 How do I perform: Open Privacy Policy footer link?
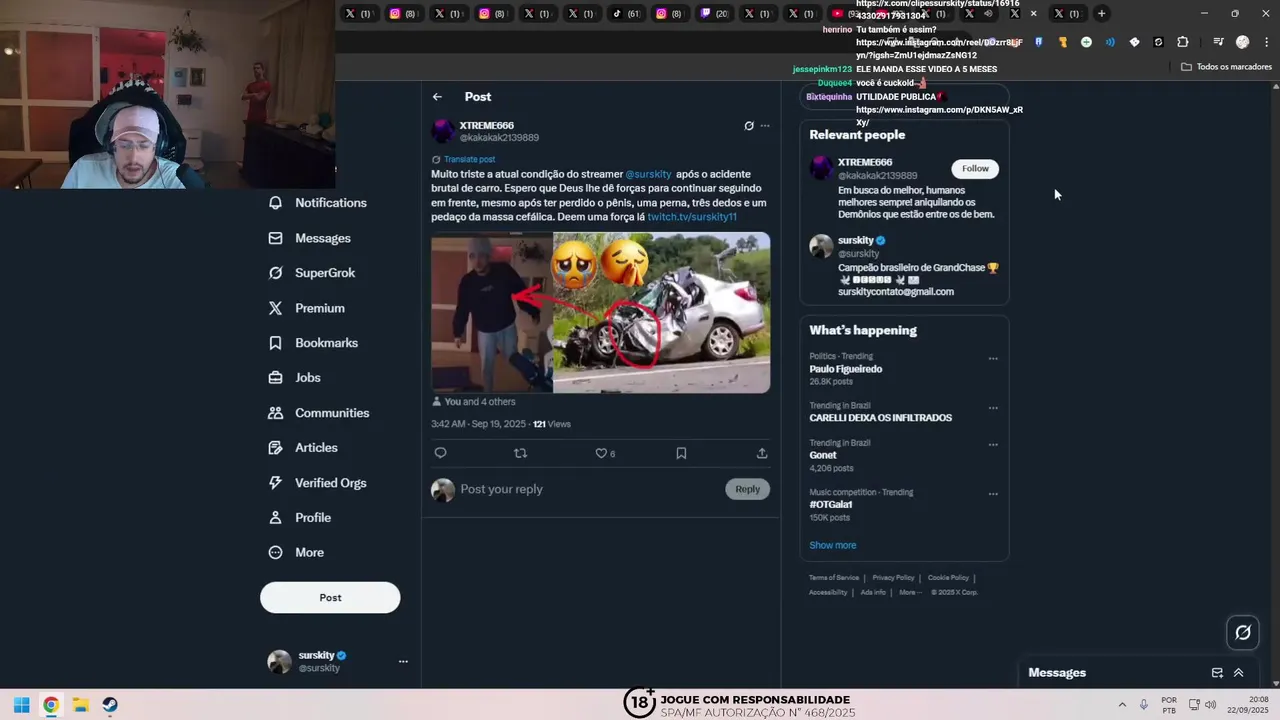[x=893, y=578]
